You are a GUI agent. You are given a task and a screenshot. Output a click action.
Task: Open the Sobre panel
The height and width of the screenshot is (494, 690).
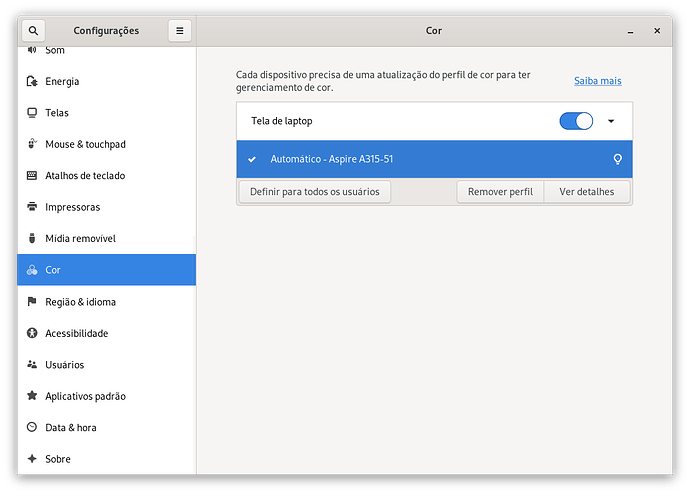(106, 459)
